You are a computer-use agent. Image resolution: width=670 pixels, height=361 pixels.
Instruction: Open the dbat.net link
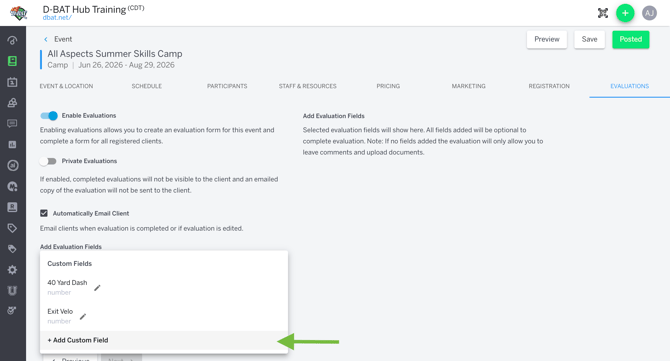tap(57, 18)
